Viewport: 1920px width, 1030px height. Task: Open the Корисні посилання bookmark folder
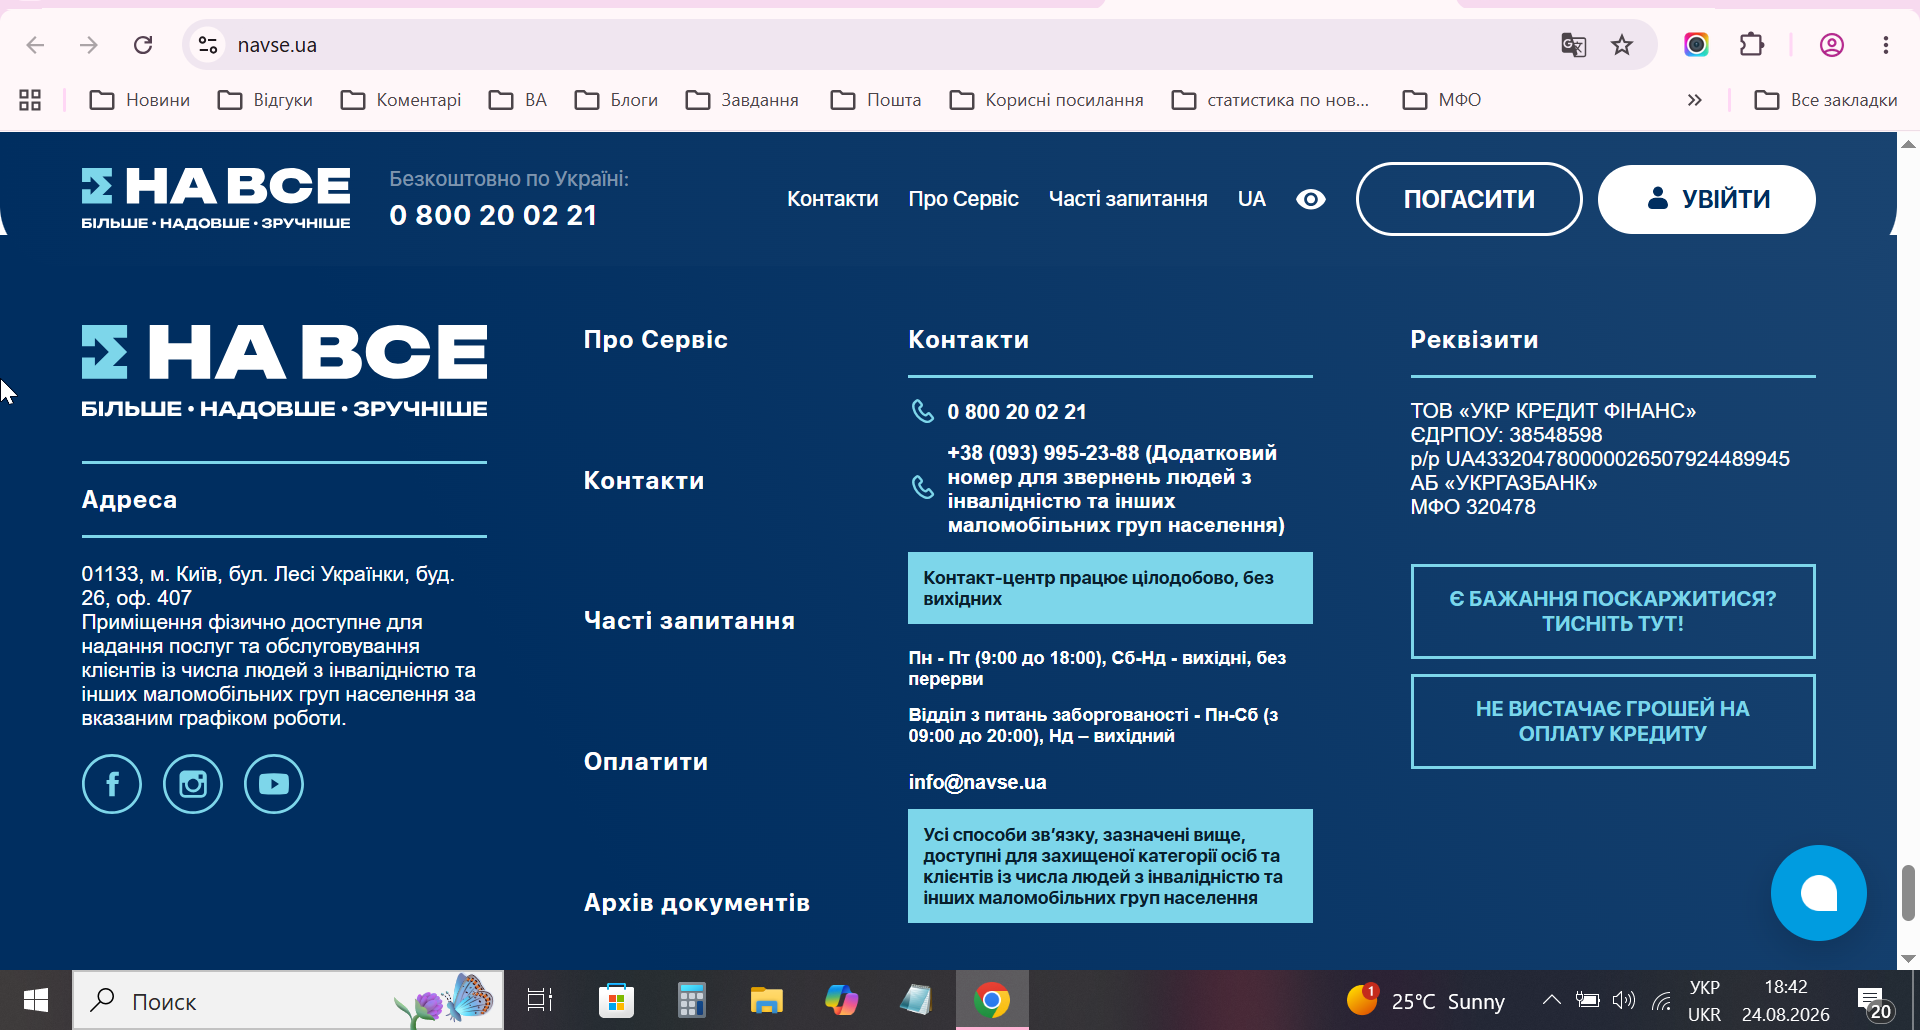click(1046, 100)
